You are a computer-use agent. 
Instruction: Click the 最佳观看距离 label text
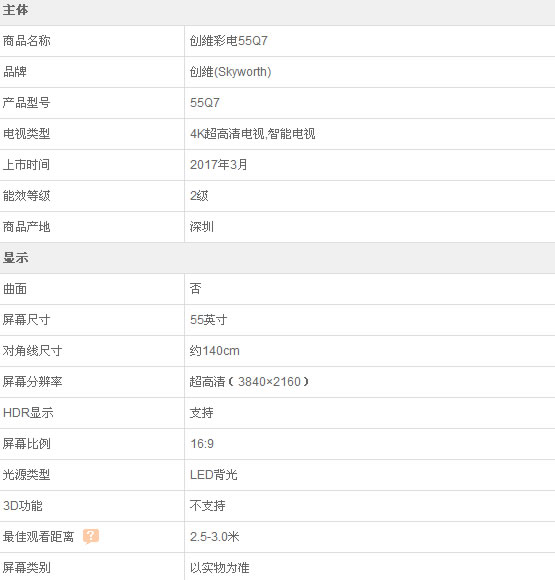pos(38,537)
